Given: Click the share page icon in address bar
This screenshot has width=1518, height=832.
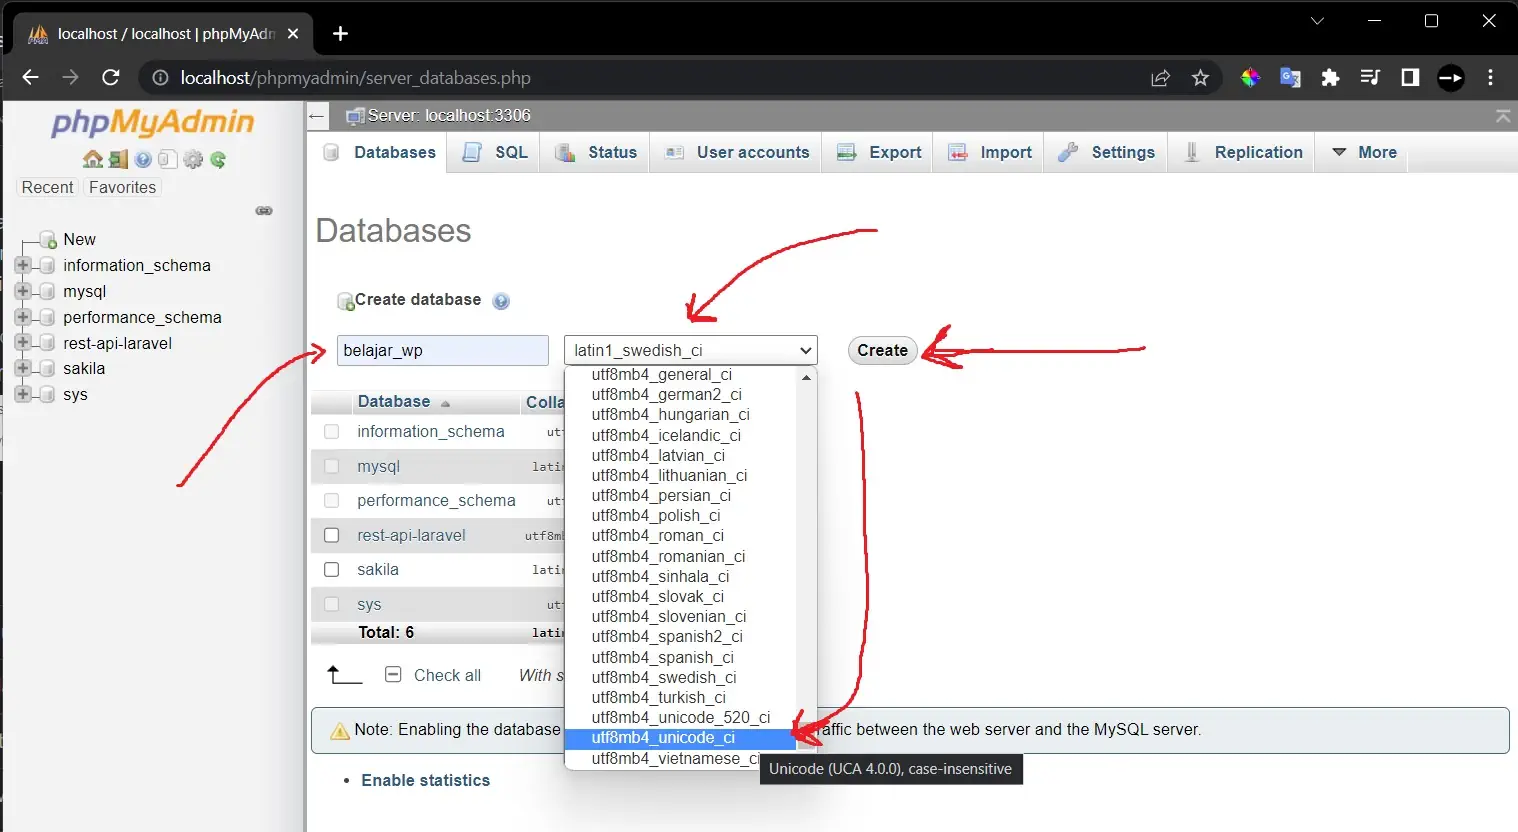Looking at the screenshot, I should (x=1160, y=78).
